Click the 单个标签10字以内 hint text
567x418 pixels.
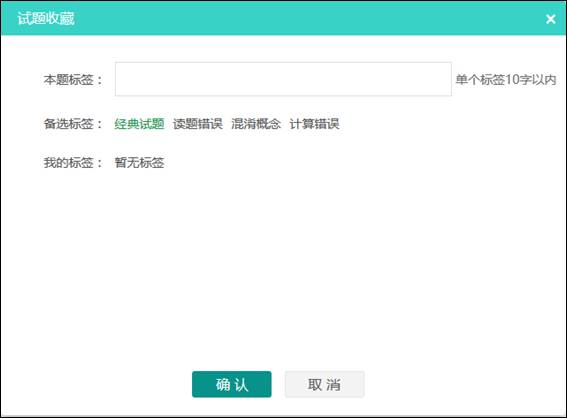506,80
